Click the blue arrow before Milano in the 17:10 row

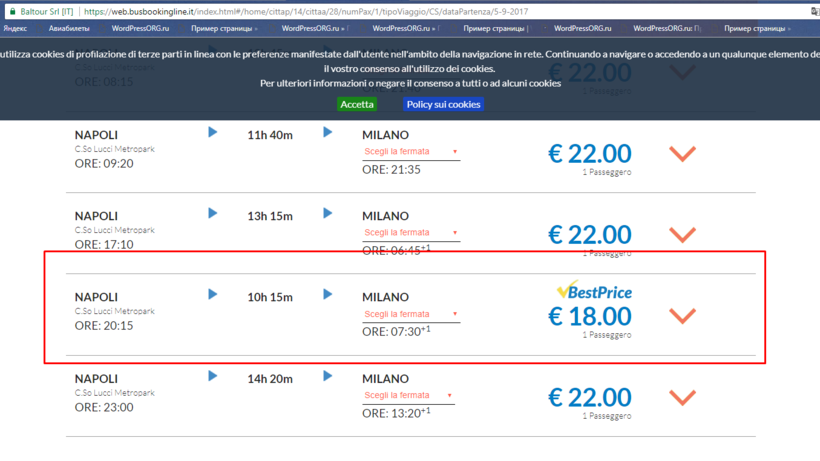[x=328, y=213]
